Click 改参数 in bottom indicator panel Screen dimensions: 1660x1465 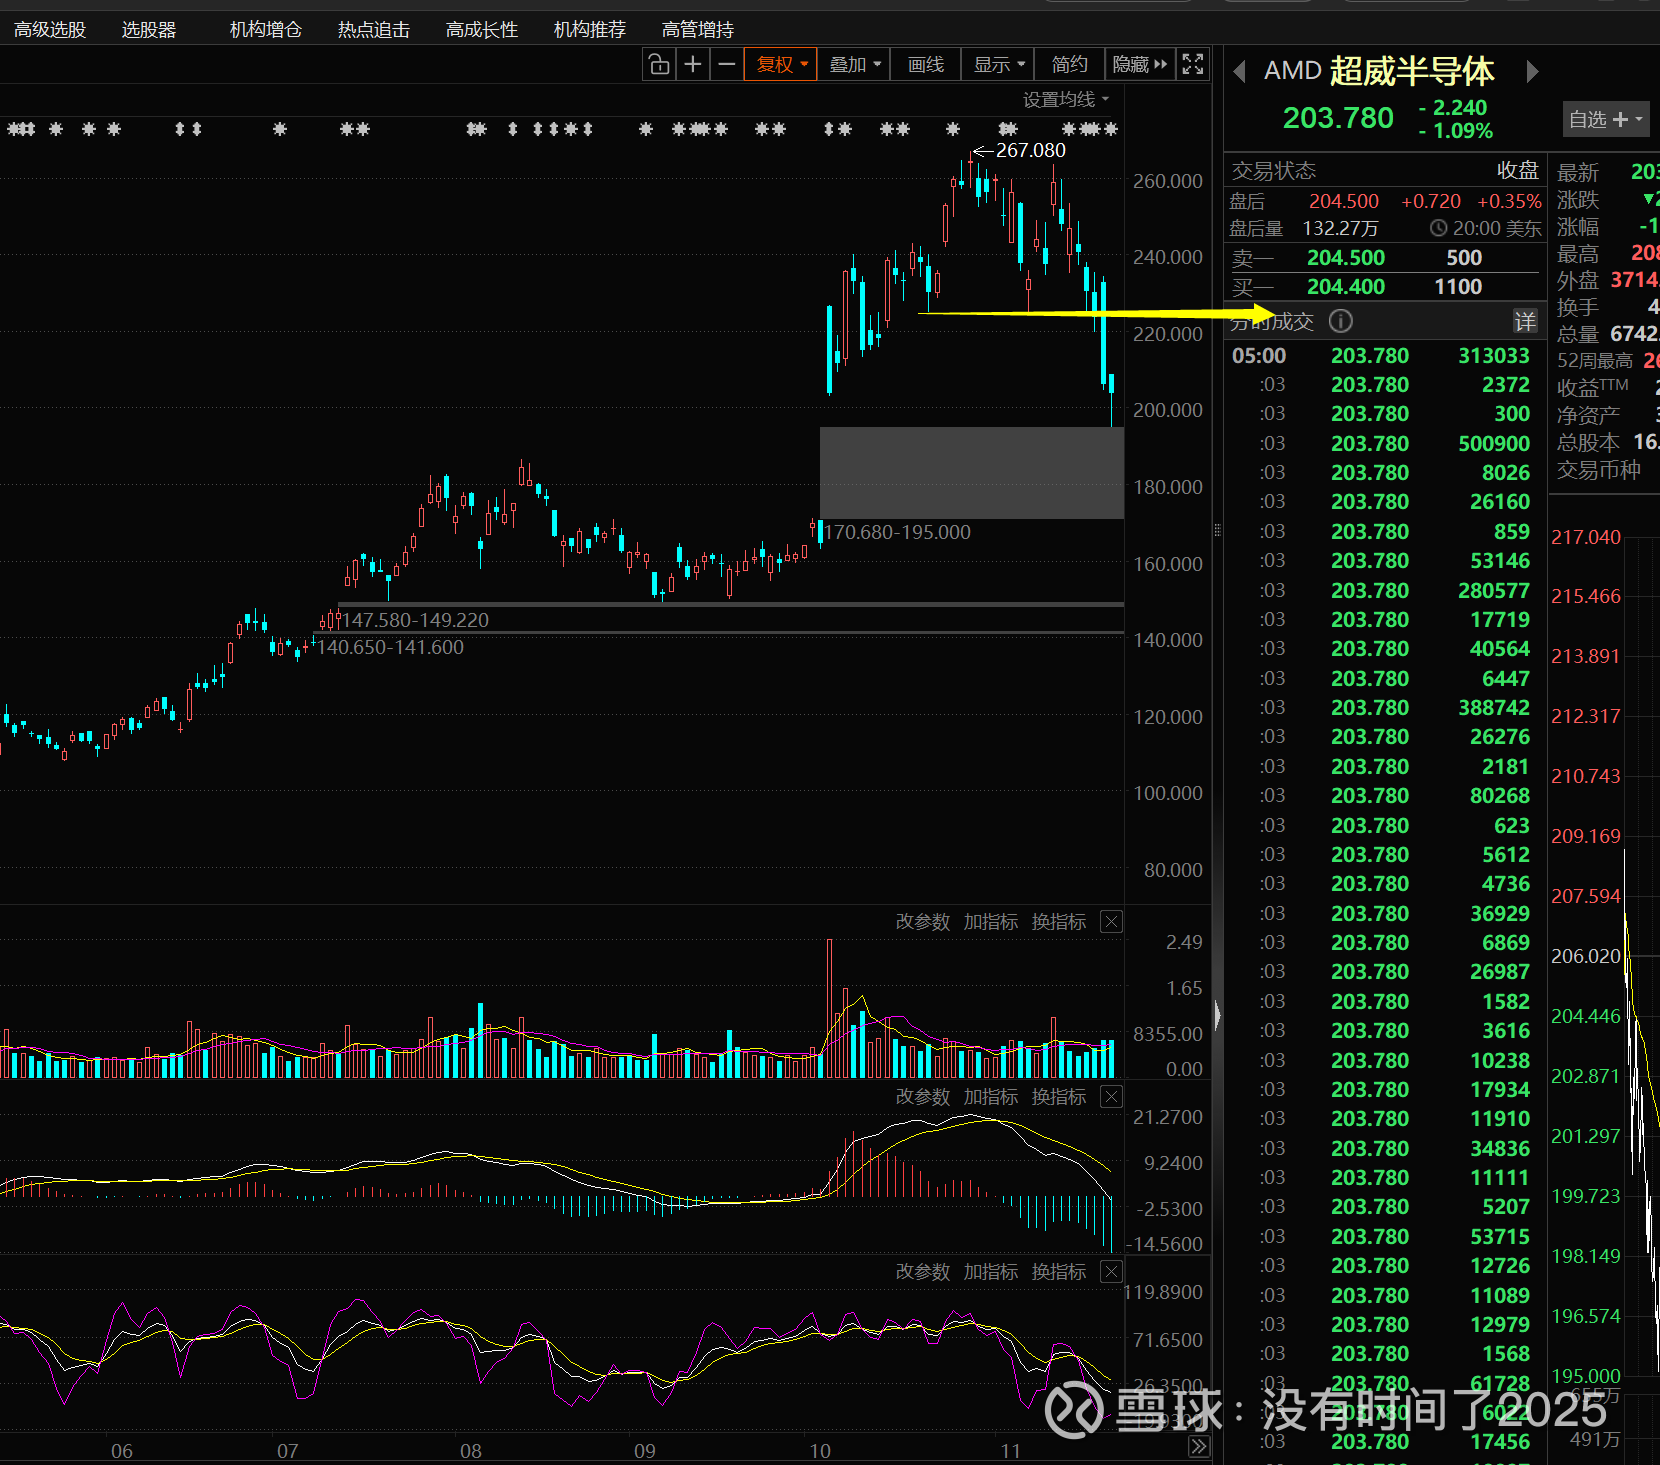pyautogui.click(x=922, y=1272)
